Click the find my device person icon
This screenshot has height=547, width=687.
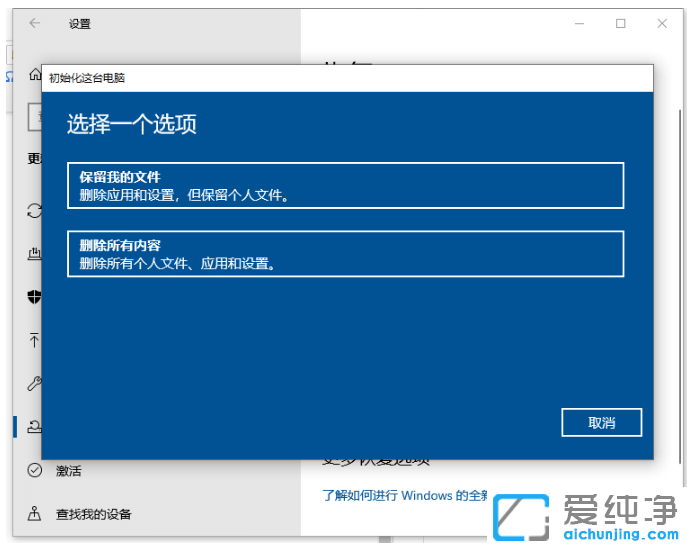pos(35,514)
